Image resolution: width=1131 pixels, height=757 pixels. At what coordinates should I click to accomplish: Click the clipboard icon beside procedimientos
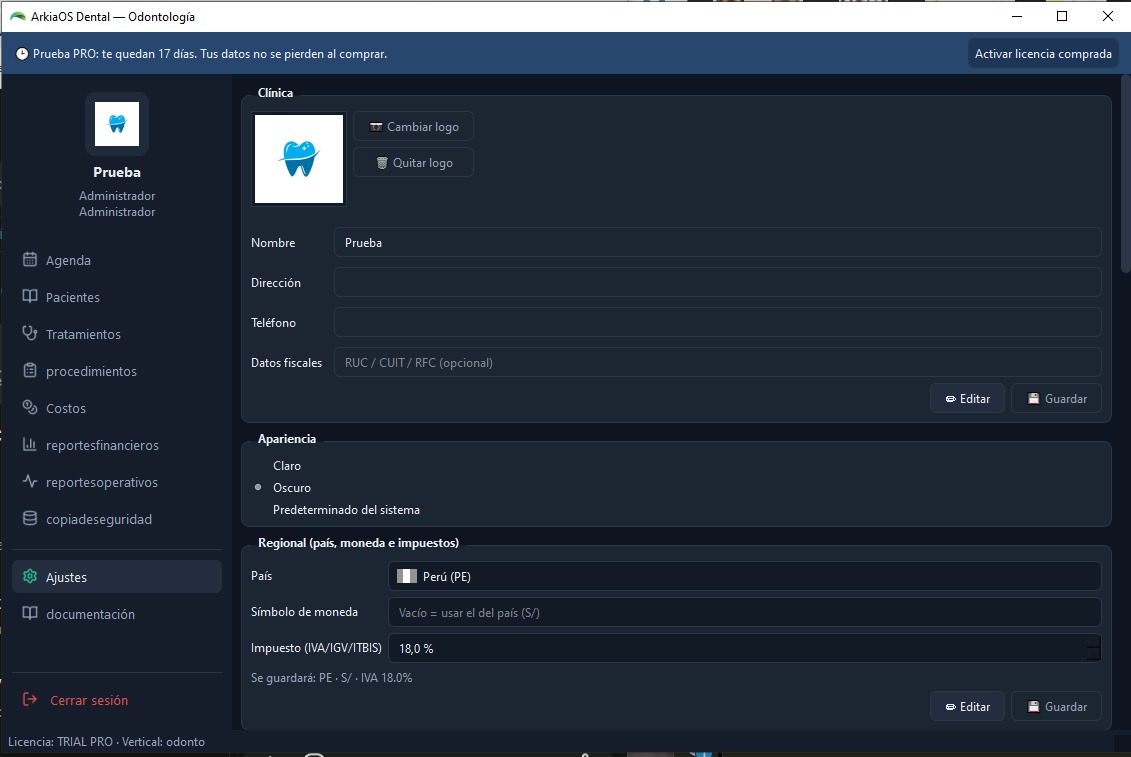pyautogui.click(x=30, y=371)
